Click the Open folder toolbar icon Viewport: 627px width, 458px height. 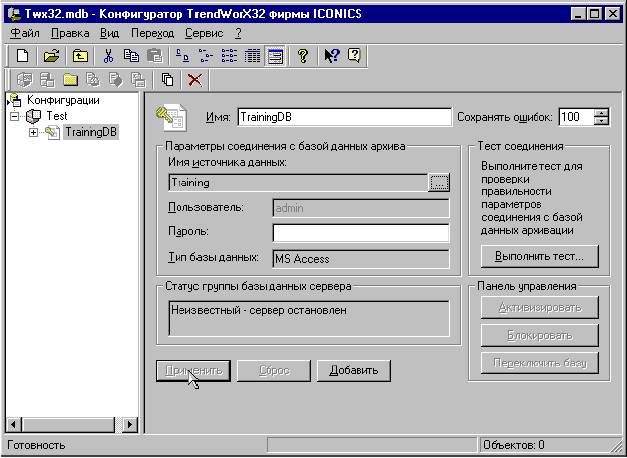pyautogui.click(x=51, y=56)
